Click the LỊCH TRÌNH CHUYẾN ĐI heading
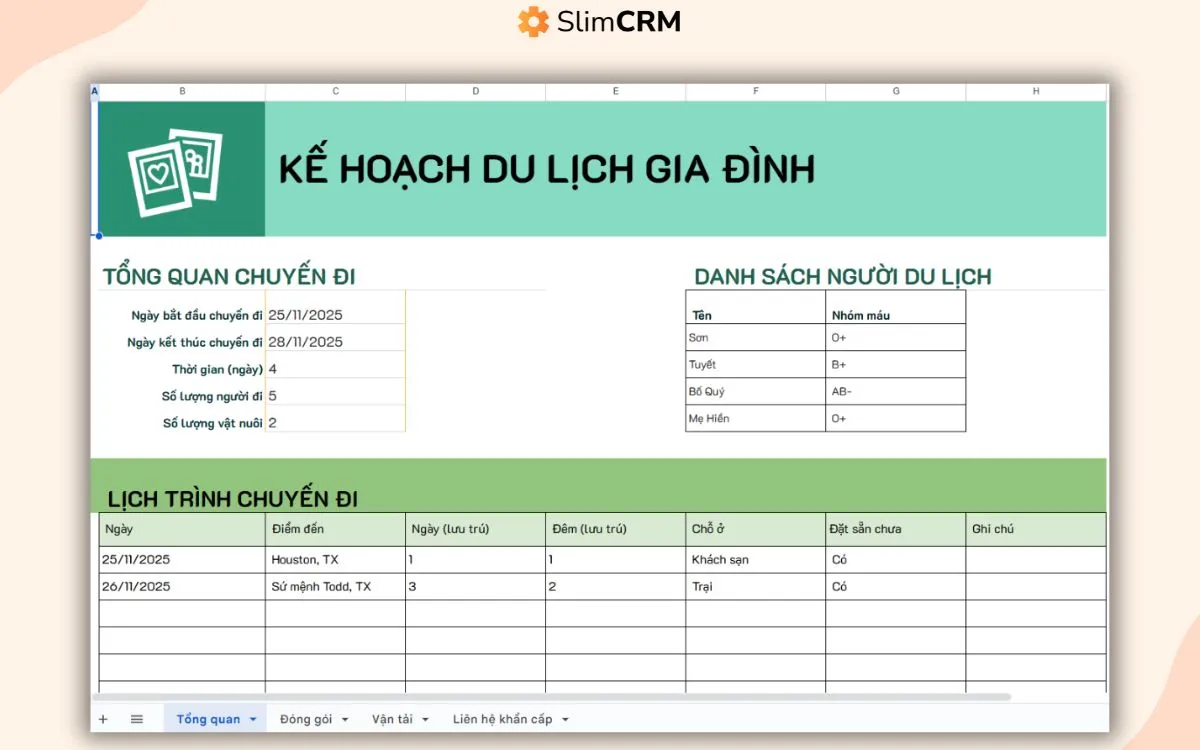Screen dimensions: 1200x750 click(232, 498)
